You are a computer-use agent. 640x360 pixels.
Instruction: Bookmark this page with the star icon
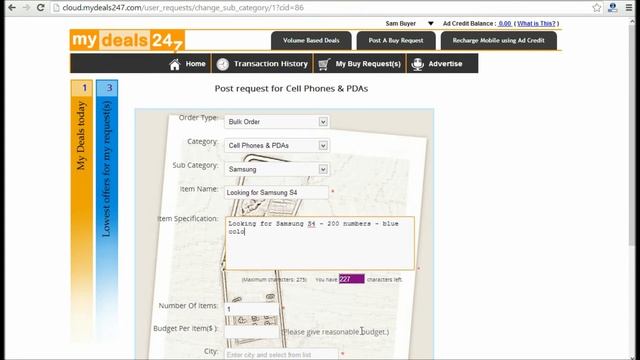pyautogui.click(x=597, y=8)
